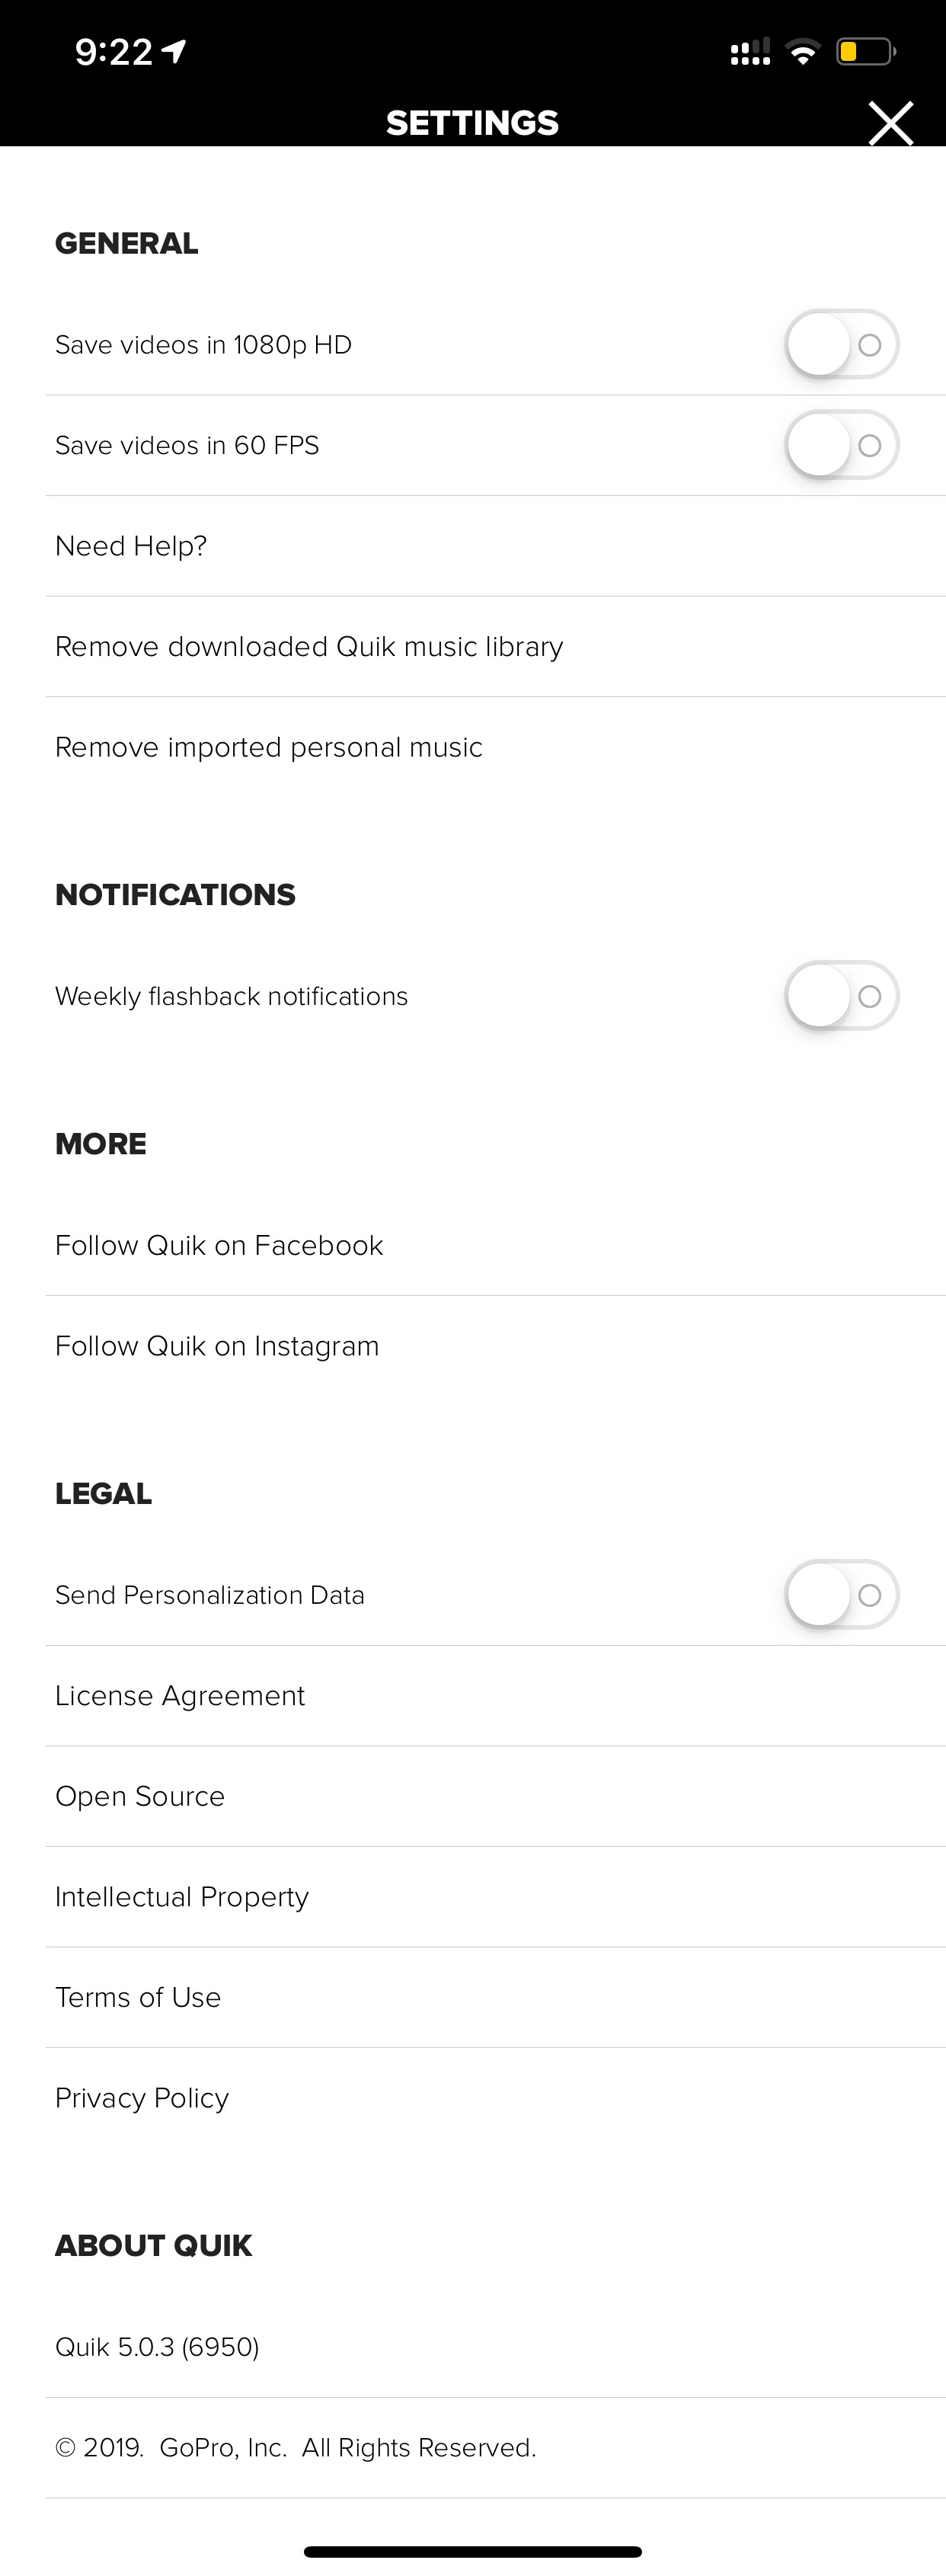Tap Remove downloaded Quik music library
946x2576 pixels.
tap(495, 647)
